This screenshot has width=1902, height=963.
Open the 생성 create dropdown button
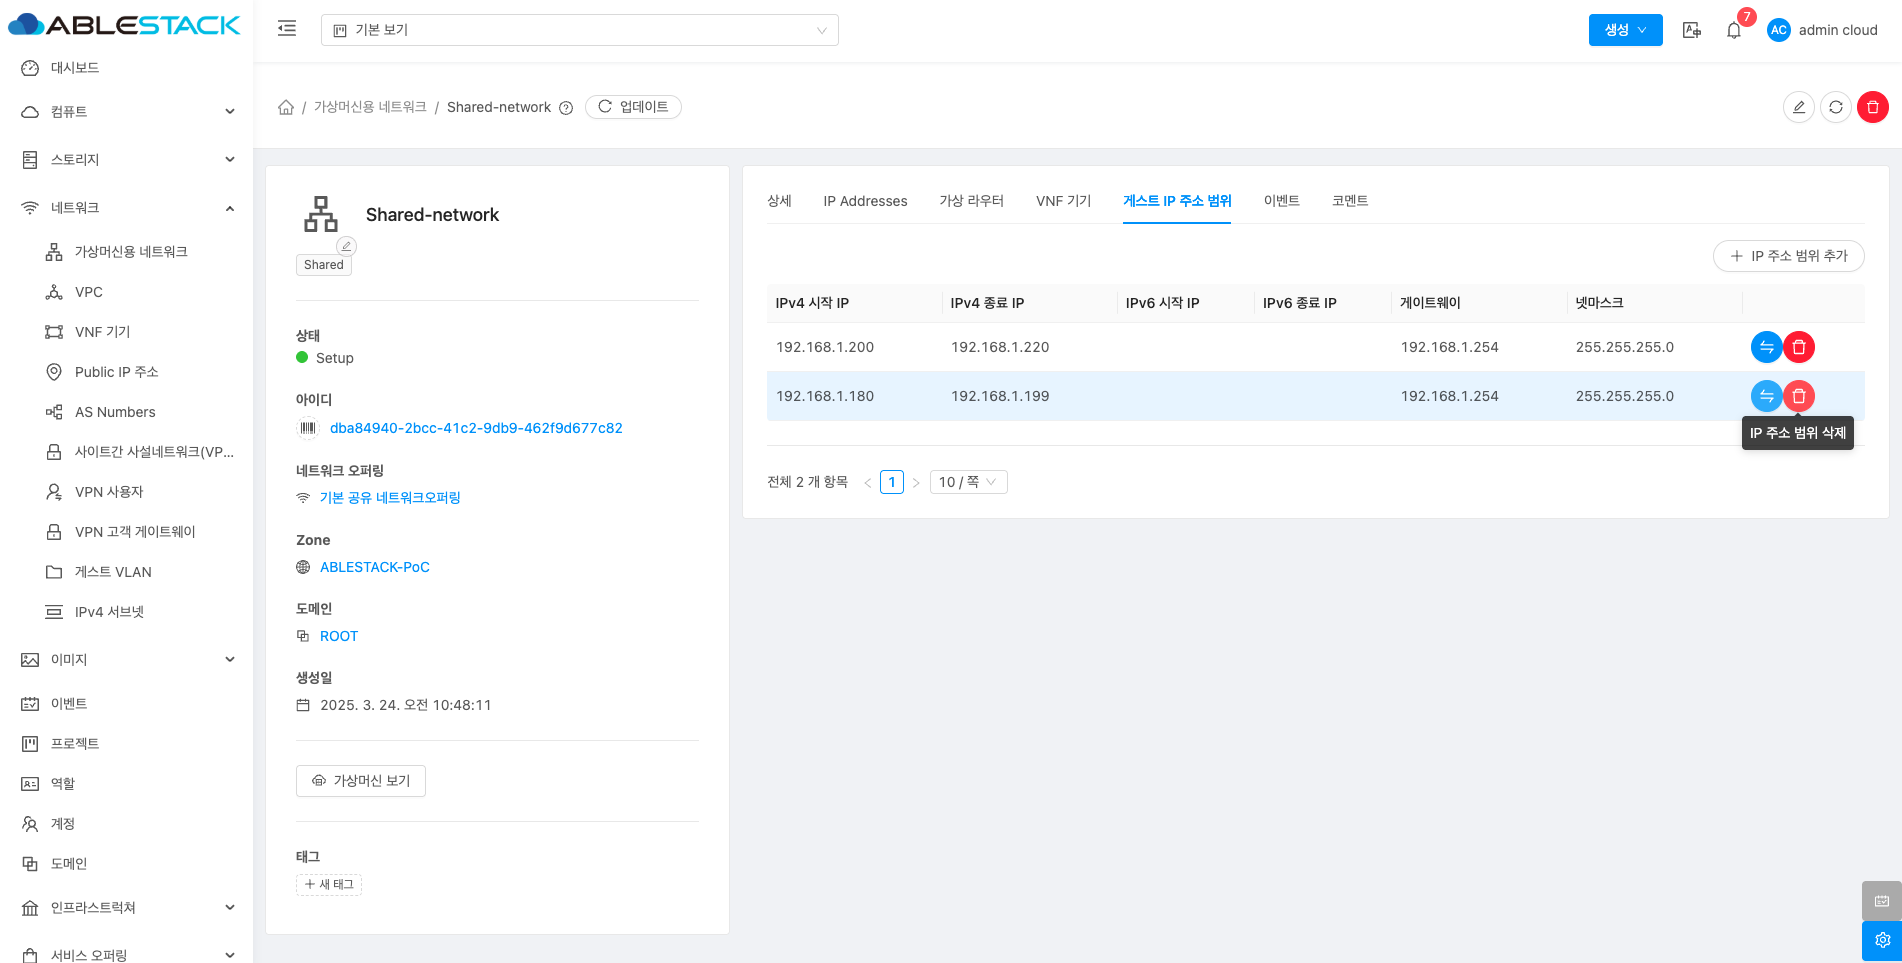[x=1625, y=30]
